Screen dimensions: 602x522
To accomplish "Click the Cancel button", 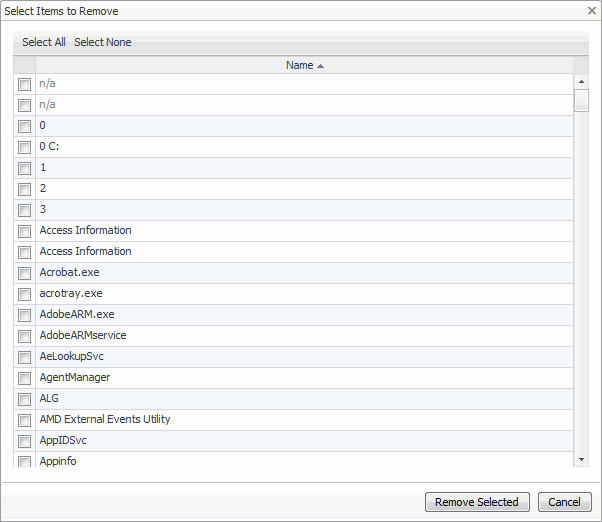I will tap(564, 502).
